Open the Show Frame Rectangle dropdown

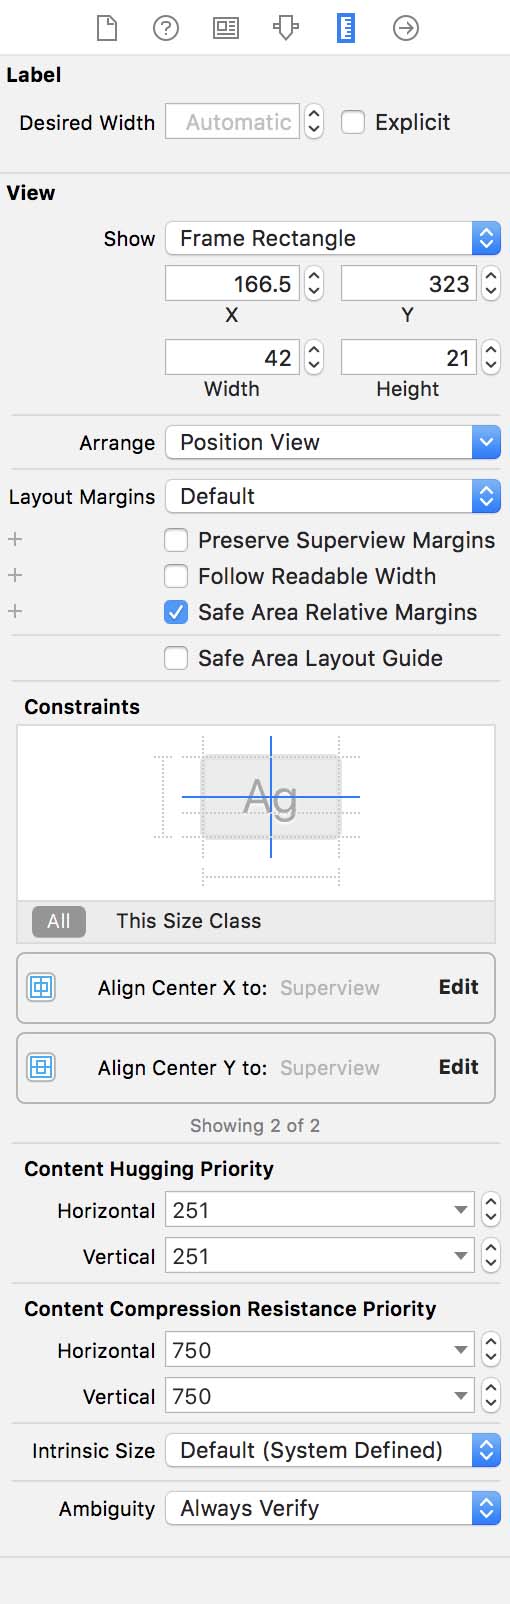(x=333, y=238)
